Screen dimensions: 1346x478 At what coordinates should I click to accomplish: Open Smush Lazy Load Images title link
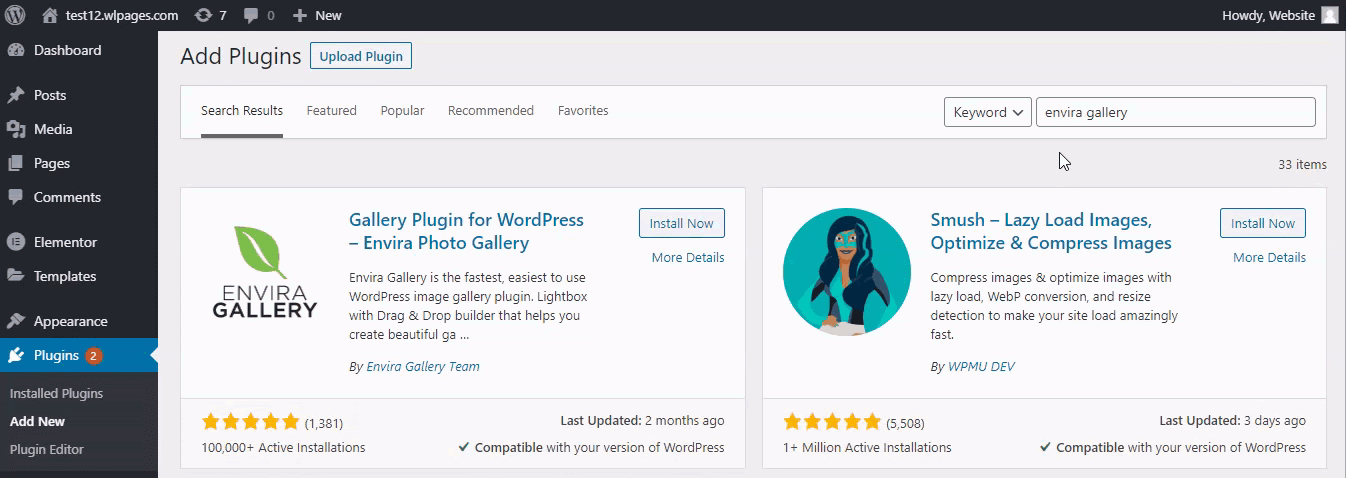pyautogui.click(x=1051, y=231)
